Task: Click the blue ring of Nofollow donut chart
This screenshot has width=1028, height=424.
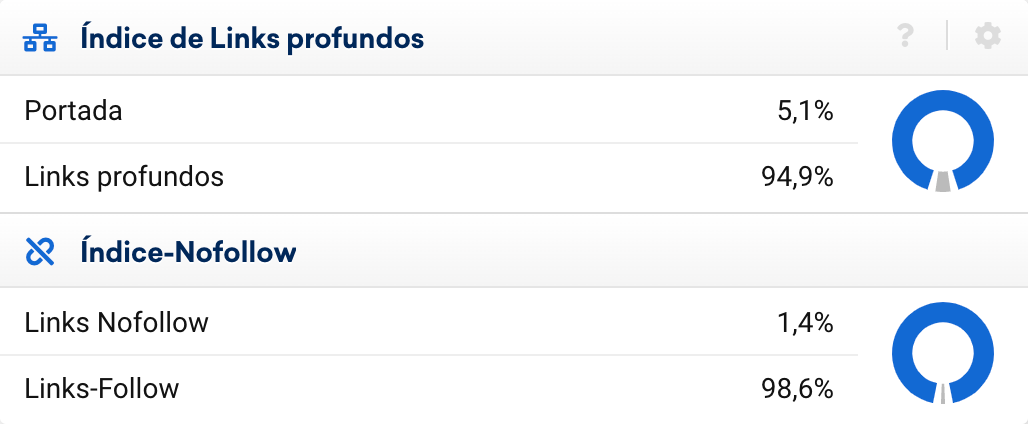Action: tap(942, 314)
